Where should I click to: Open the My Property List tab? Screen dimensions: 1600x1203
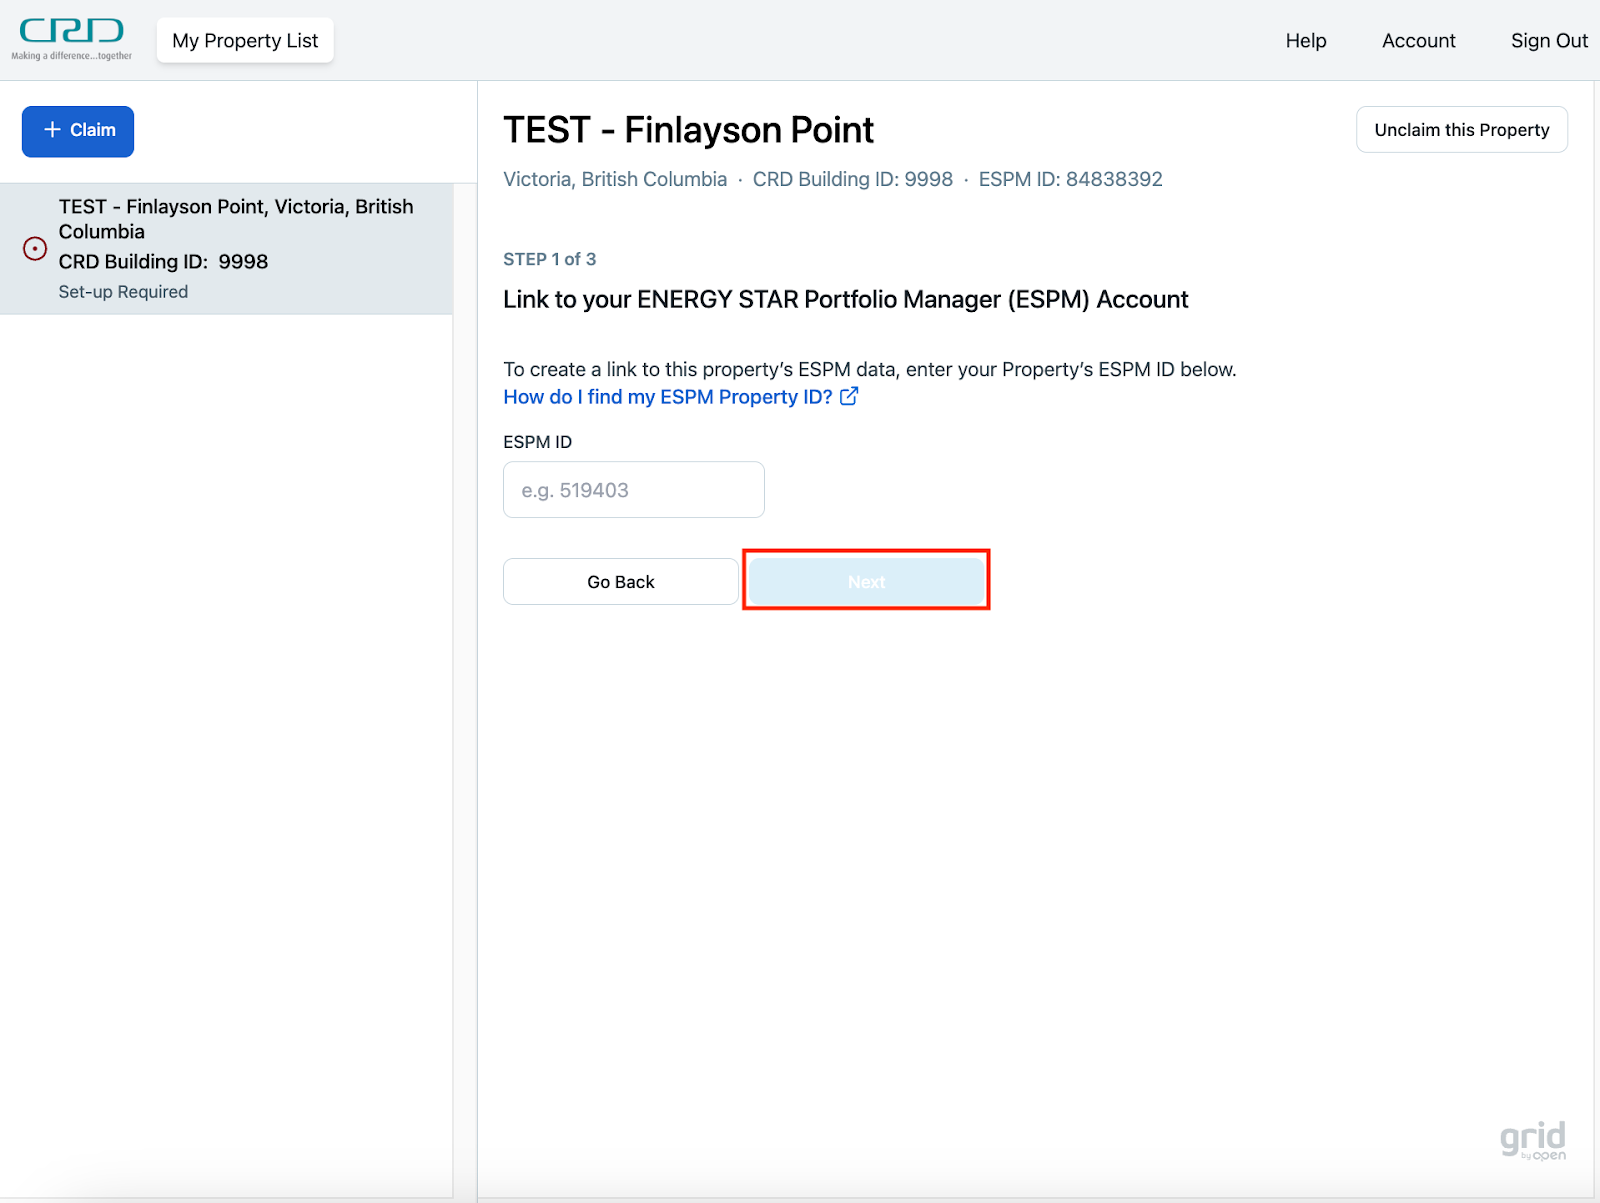(x=245, y=41)
